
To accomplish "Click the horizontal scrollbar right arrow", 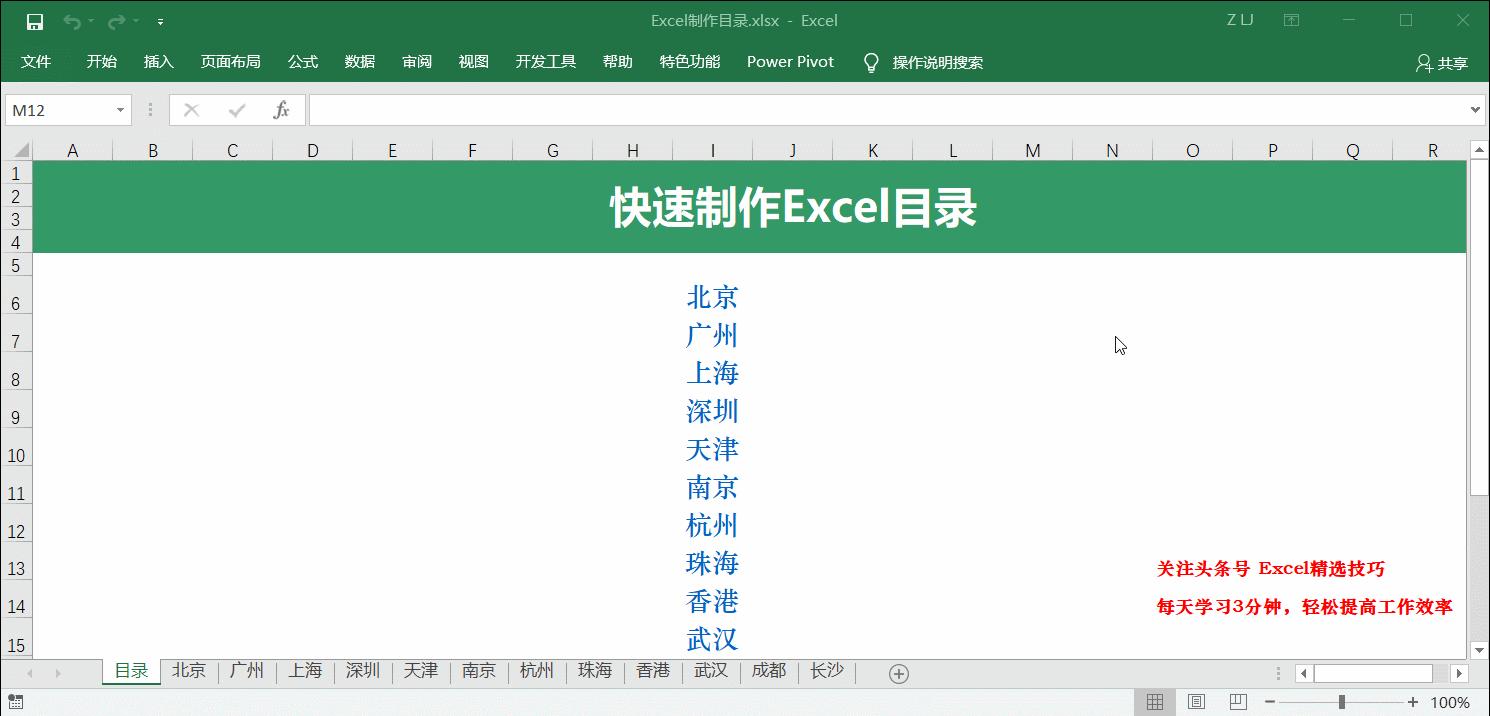I will pyautogui.click(x=1457, y=673).
